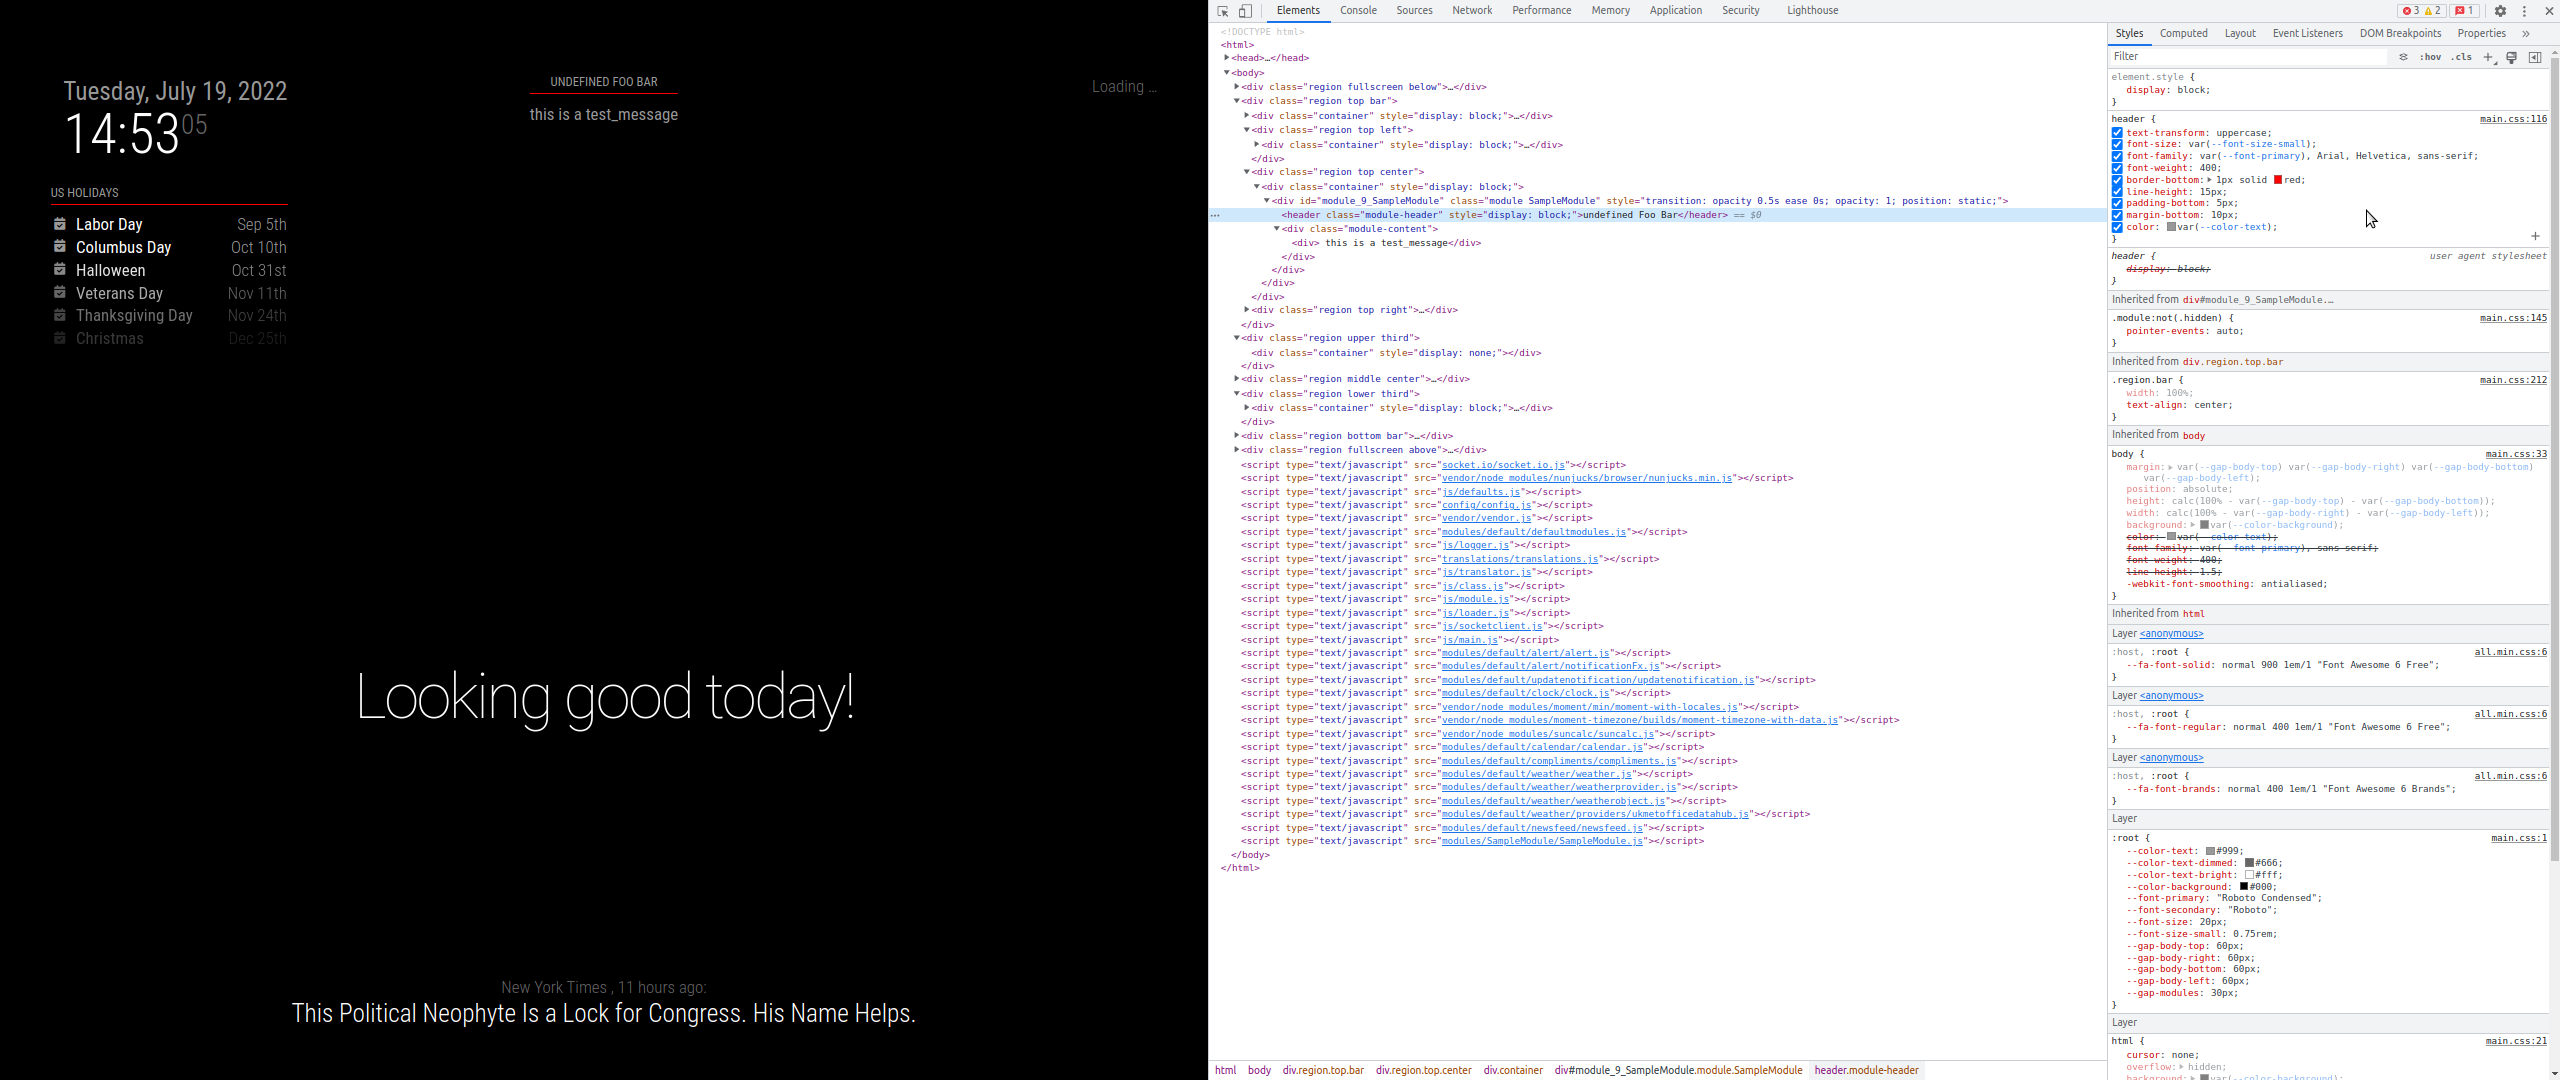Toggle the :hov element state button

2430,57
